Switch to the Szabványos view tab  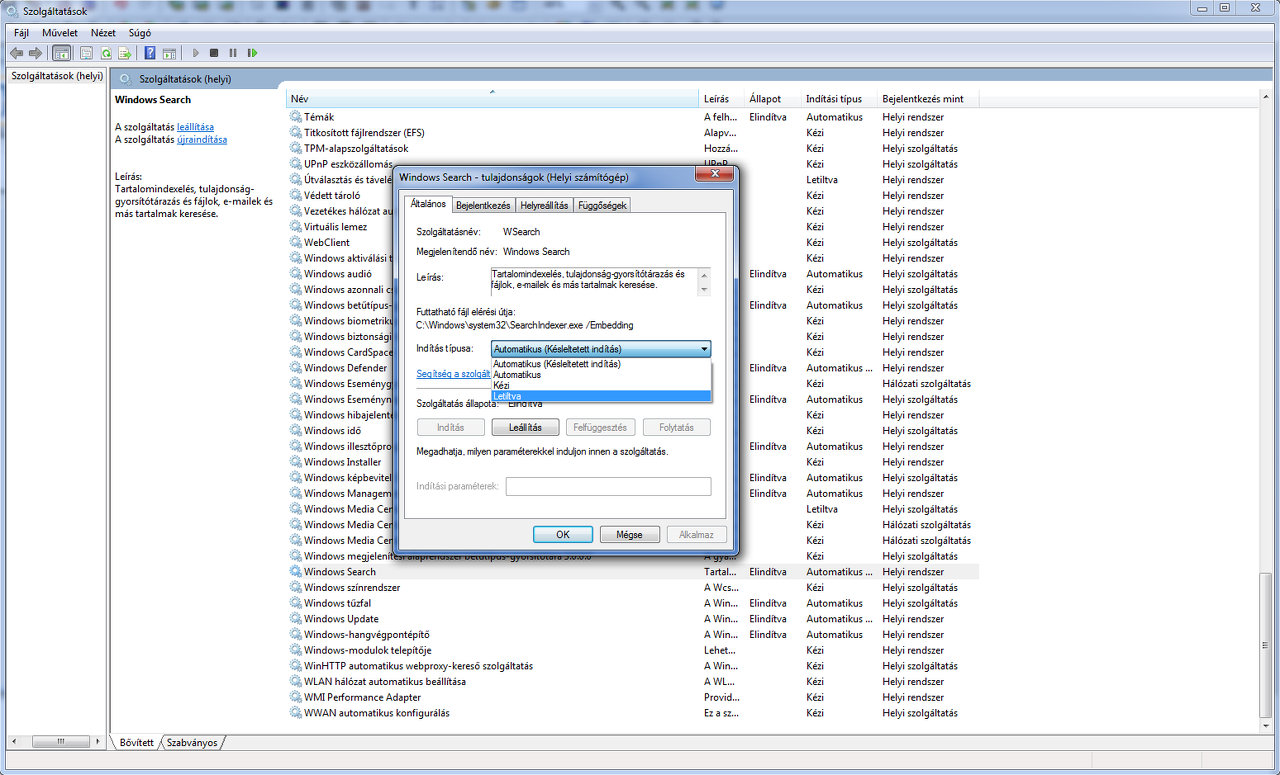tap(192, 743)
